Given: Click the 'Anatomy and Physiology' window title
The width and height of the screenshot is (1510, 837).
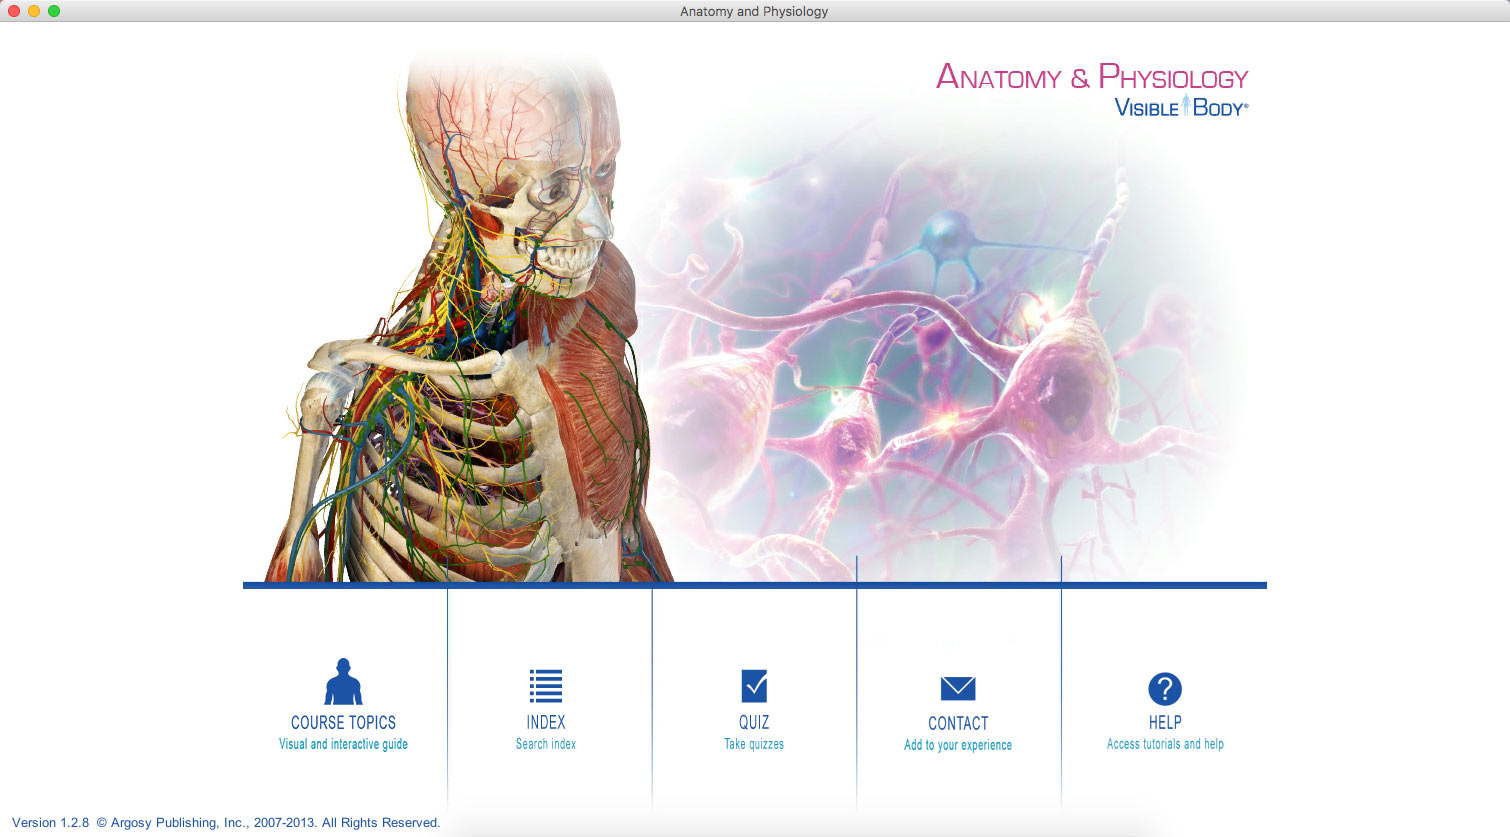Looking at the screenshot, I should coord(754,11).
